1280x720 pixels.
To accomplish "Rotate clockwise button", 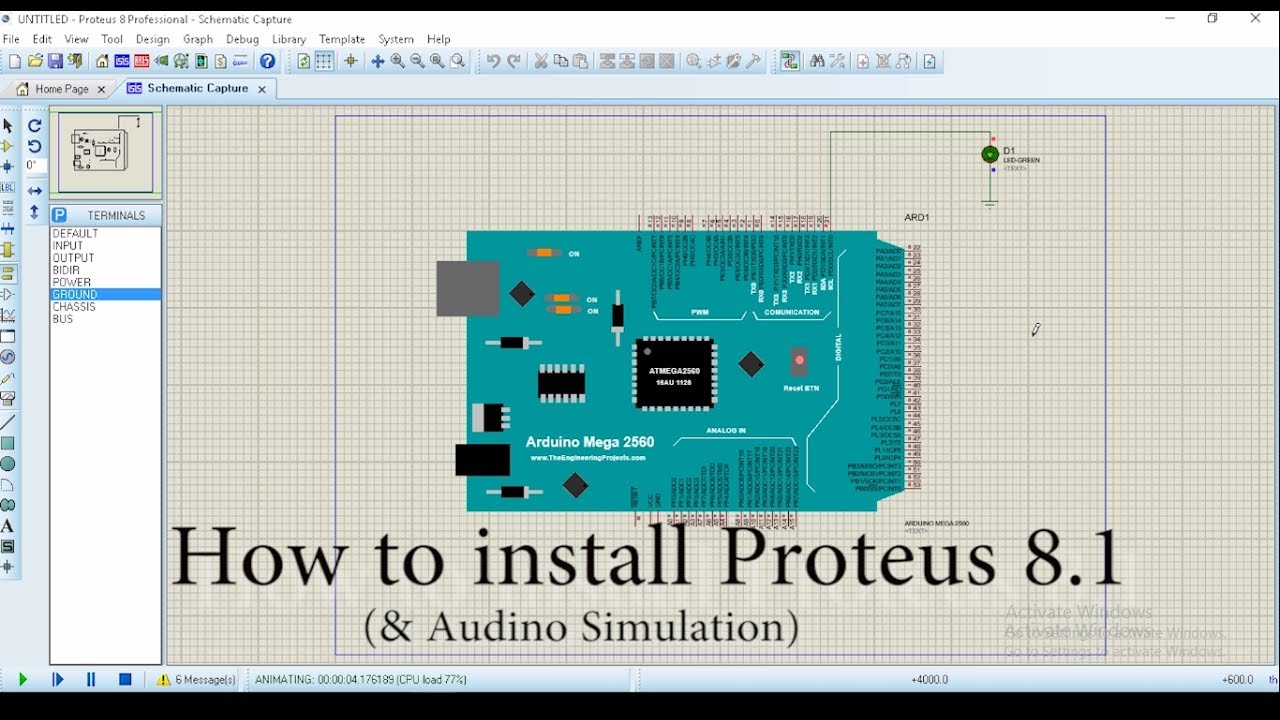I will tap(34, 126).
